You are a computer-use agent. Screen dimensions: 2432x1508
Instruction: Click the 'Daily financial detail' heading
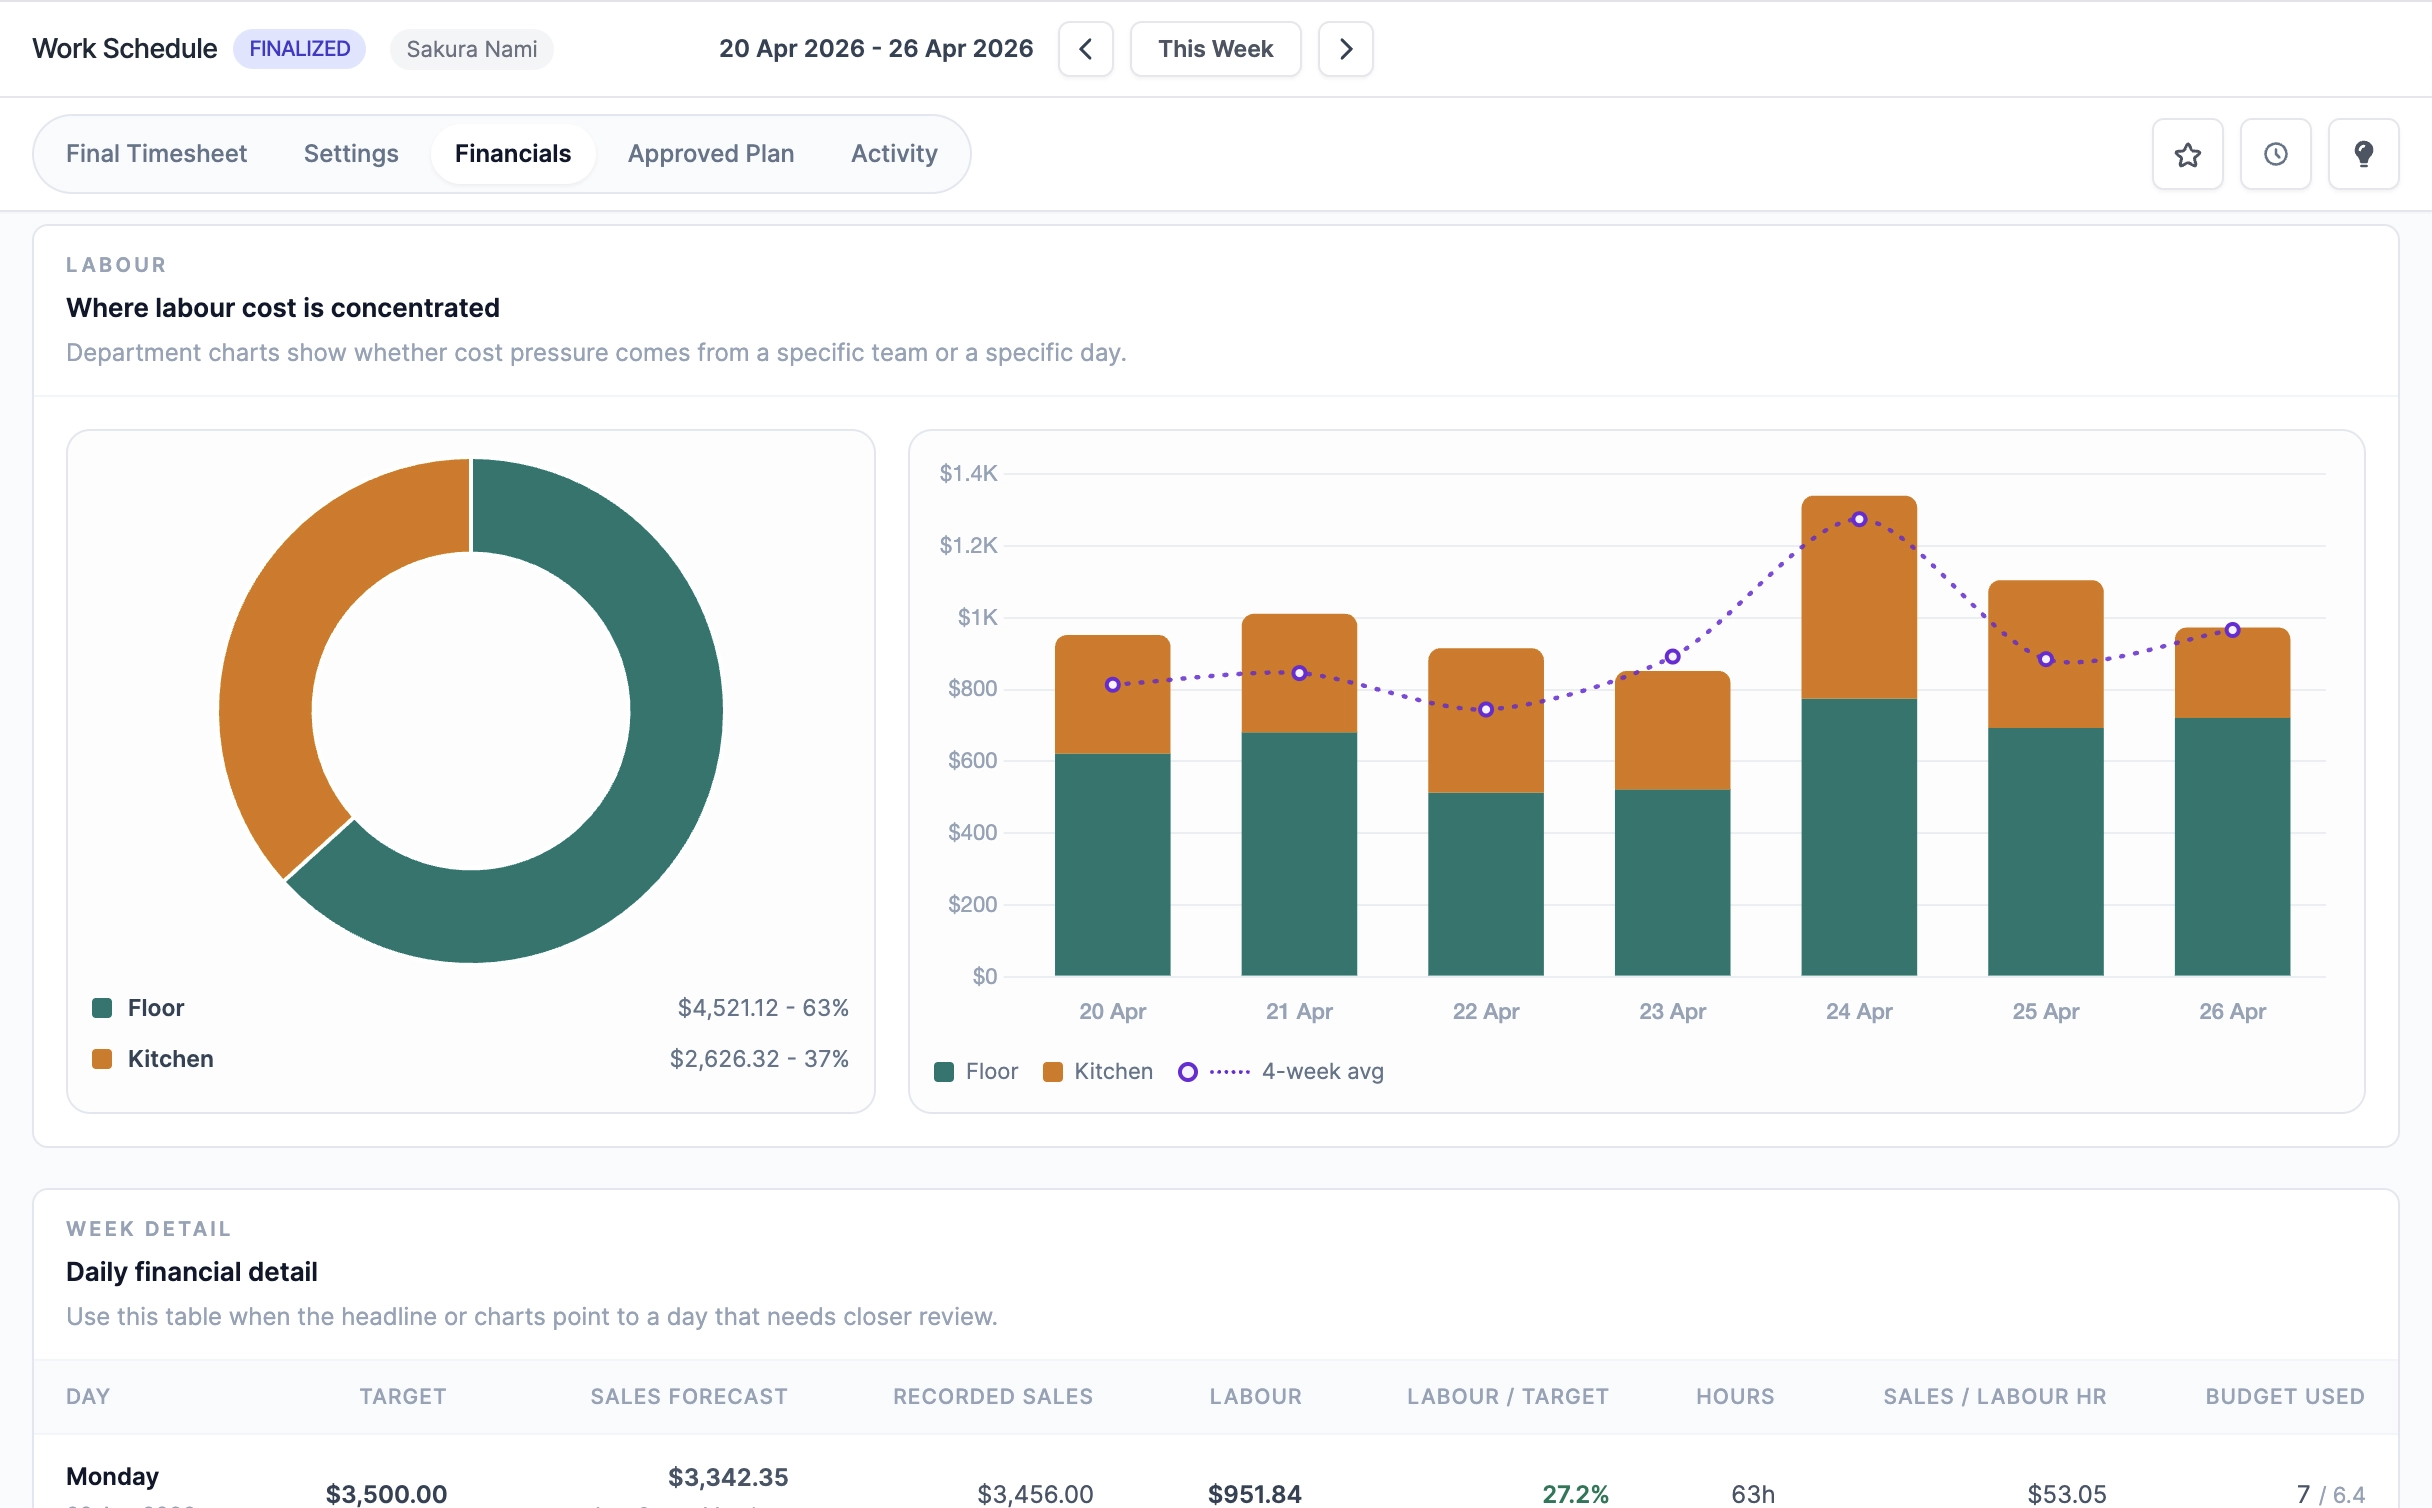192,1272
